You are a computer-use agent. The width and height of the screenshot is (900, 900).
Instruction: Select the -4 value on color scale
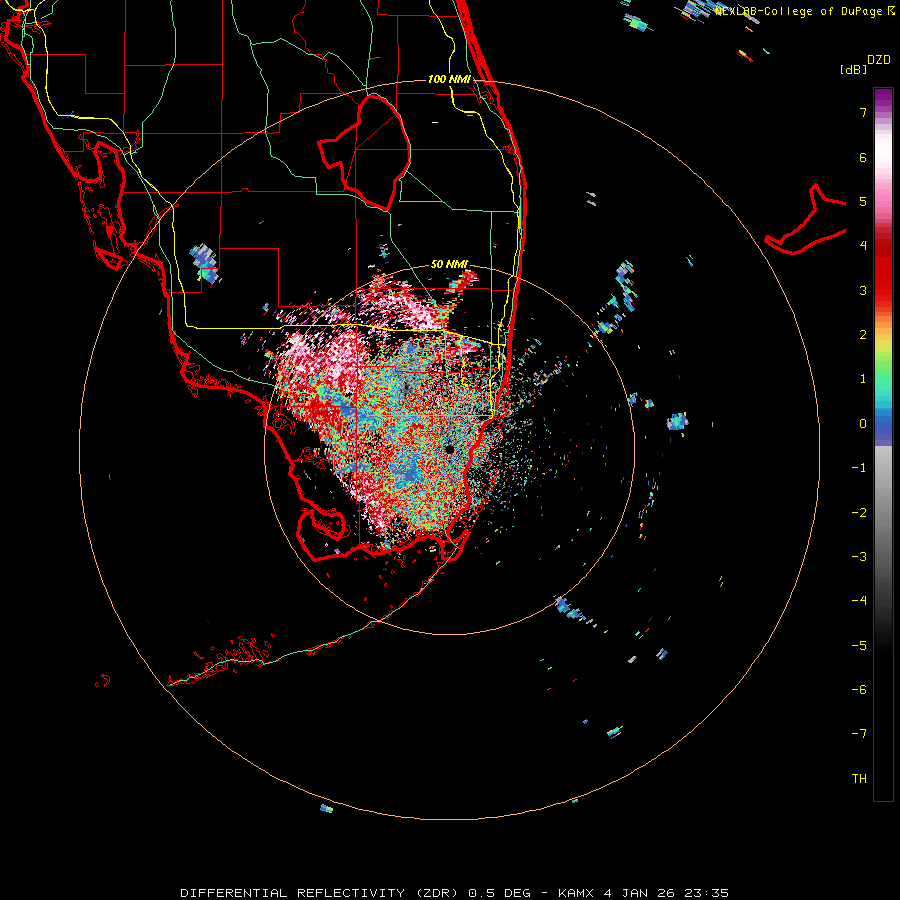coord(859,601)
